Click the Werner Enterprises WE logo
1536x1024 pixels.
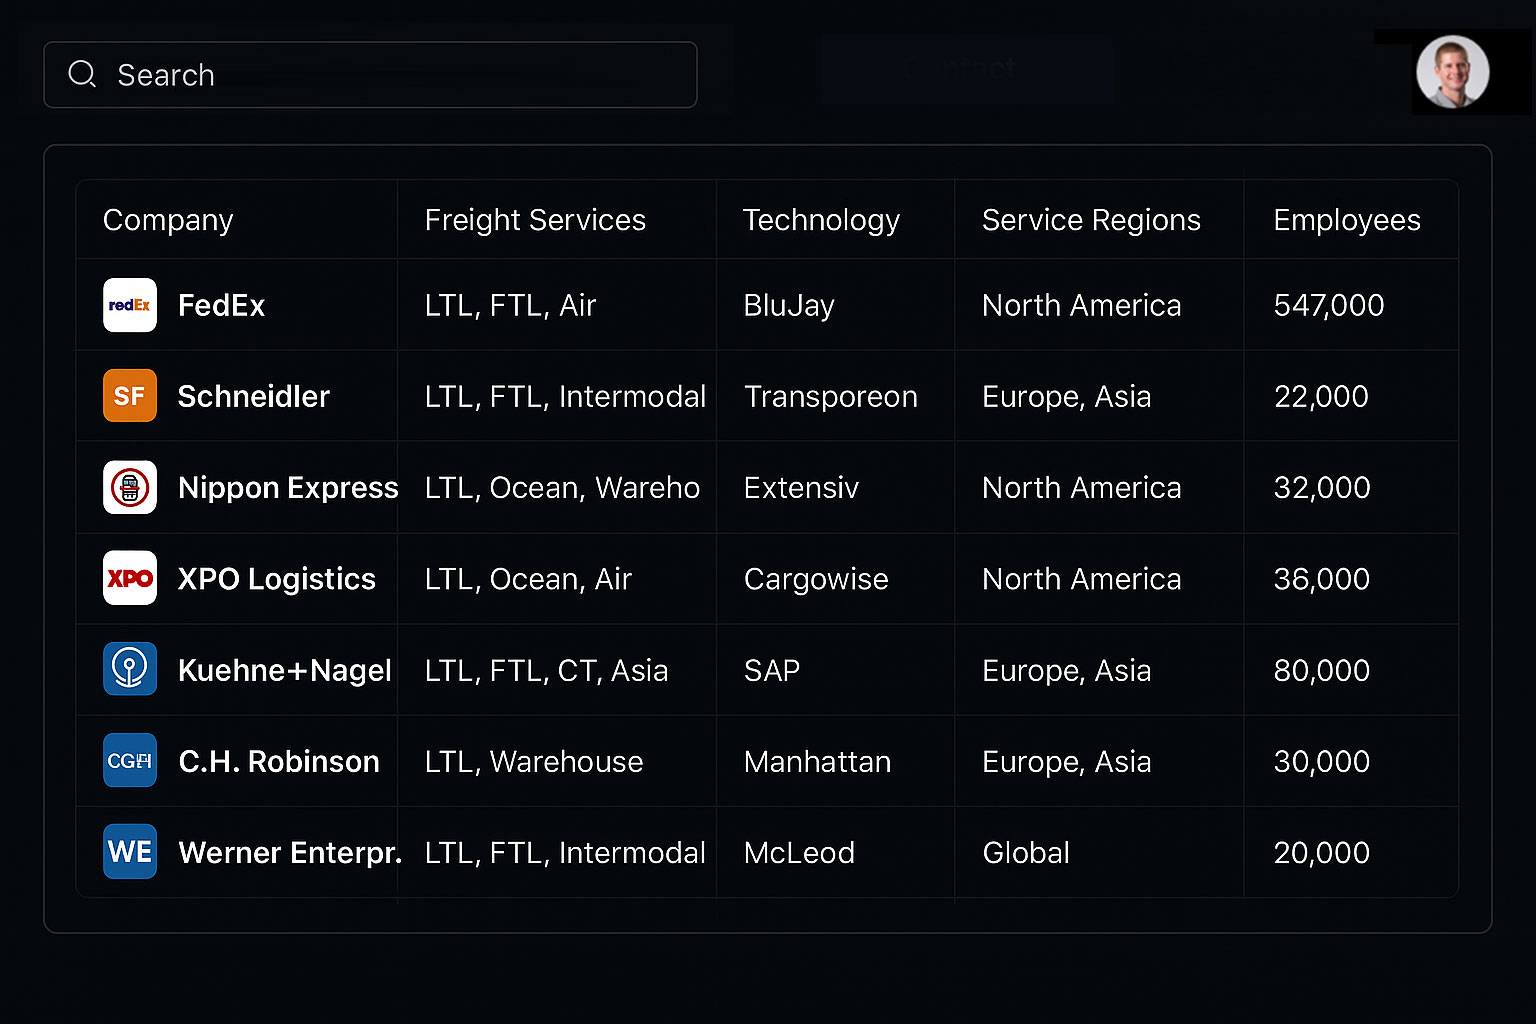pos(130,851)
